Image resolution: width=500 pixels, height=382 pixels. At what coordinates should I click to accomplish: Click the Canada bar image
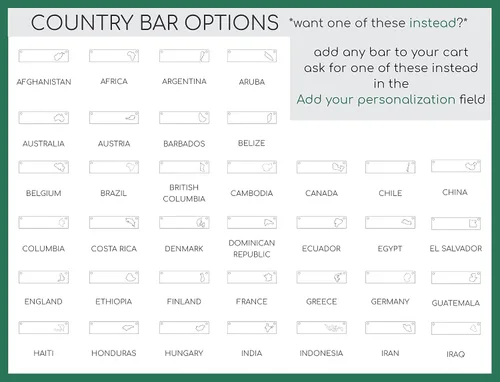(x=322, y=167)
